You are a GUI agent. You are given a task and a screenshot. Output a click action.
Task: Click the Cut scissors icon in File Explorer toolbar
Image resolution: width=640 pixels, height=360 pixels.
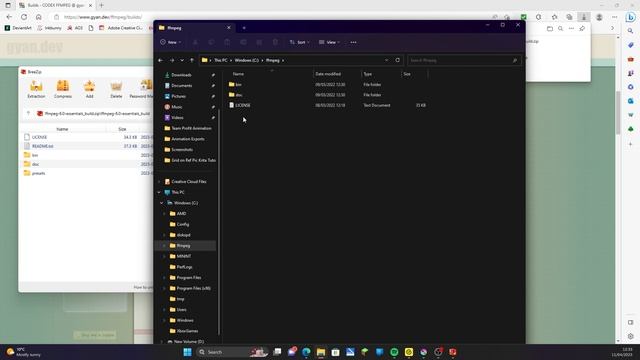tap(195, 42)
